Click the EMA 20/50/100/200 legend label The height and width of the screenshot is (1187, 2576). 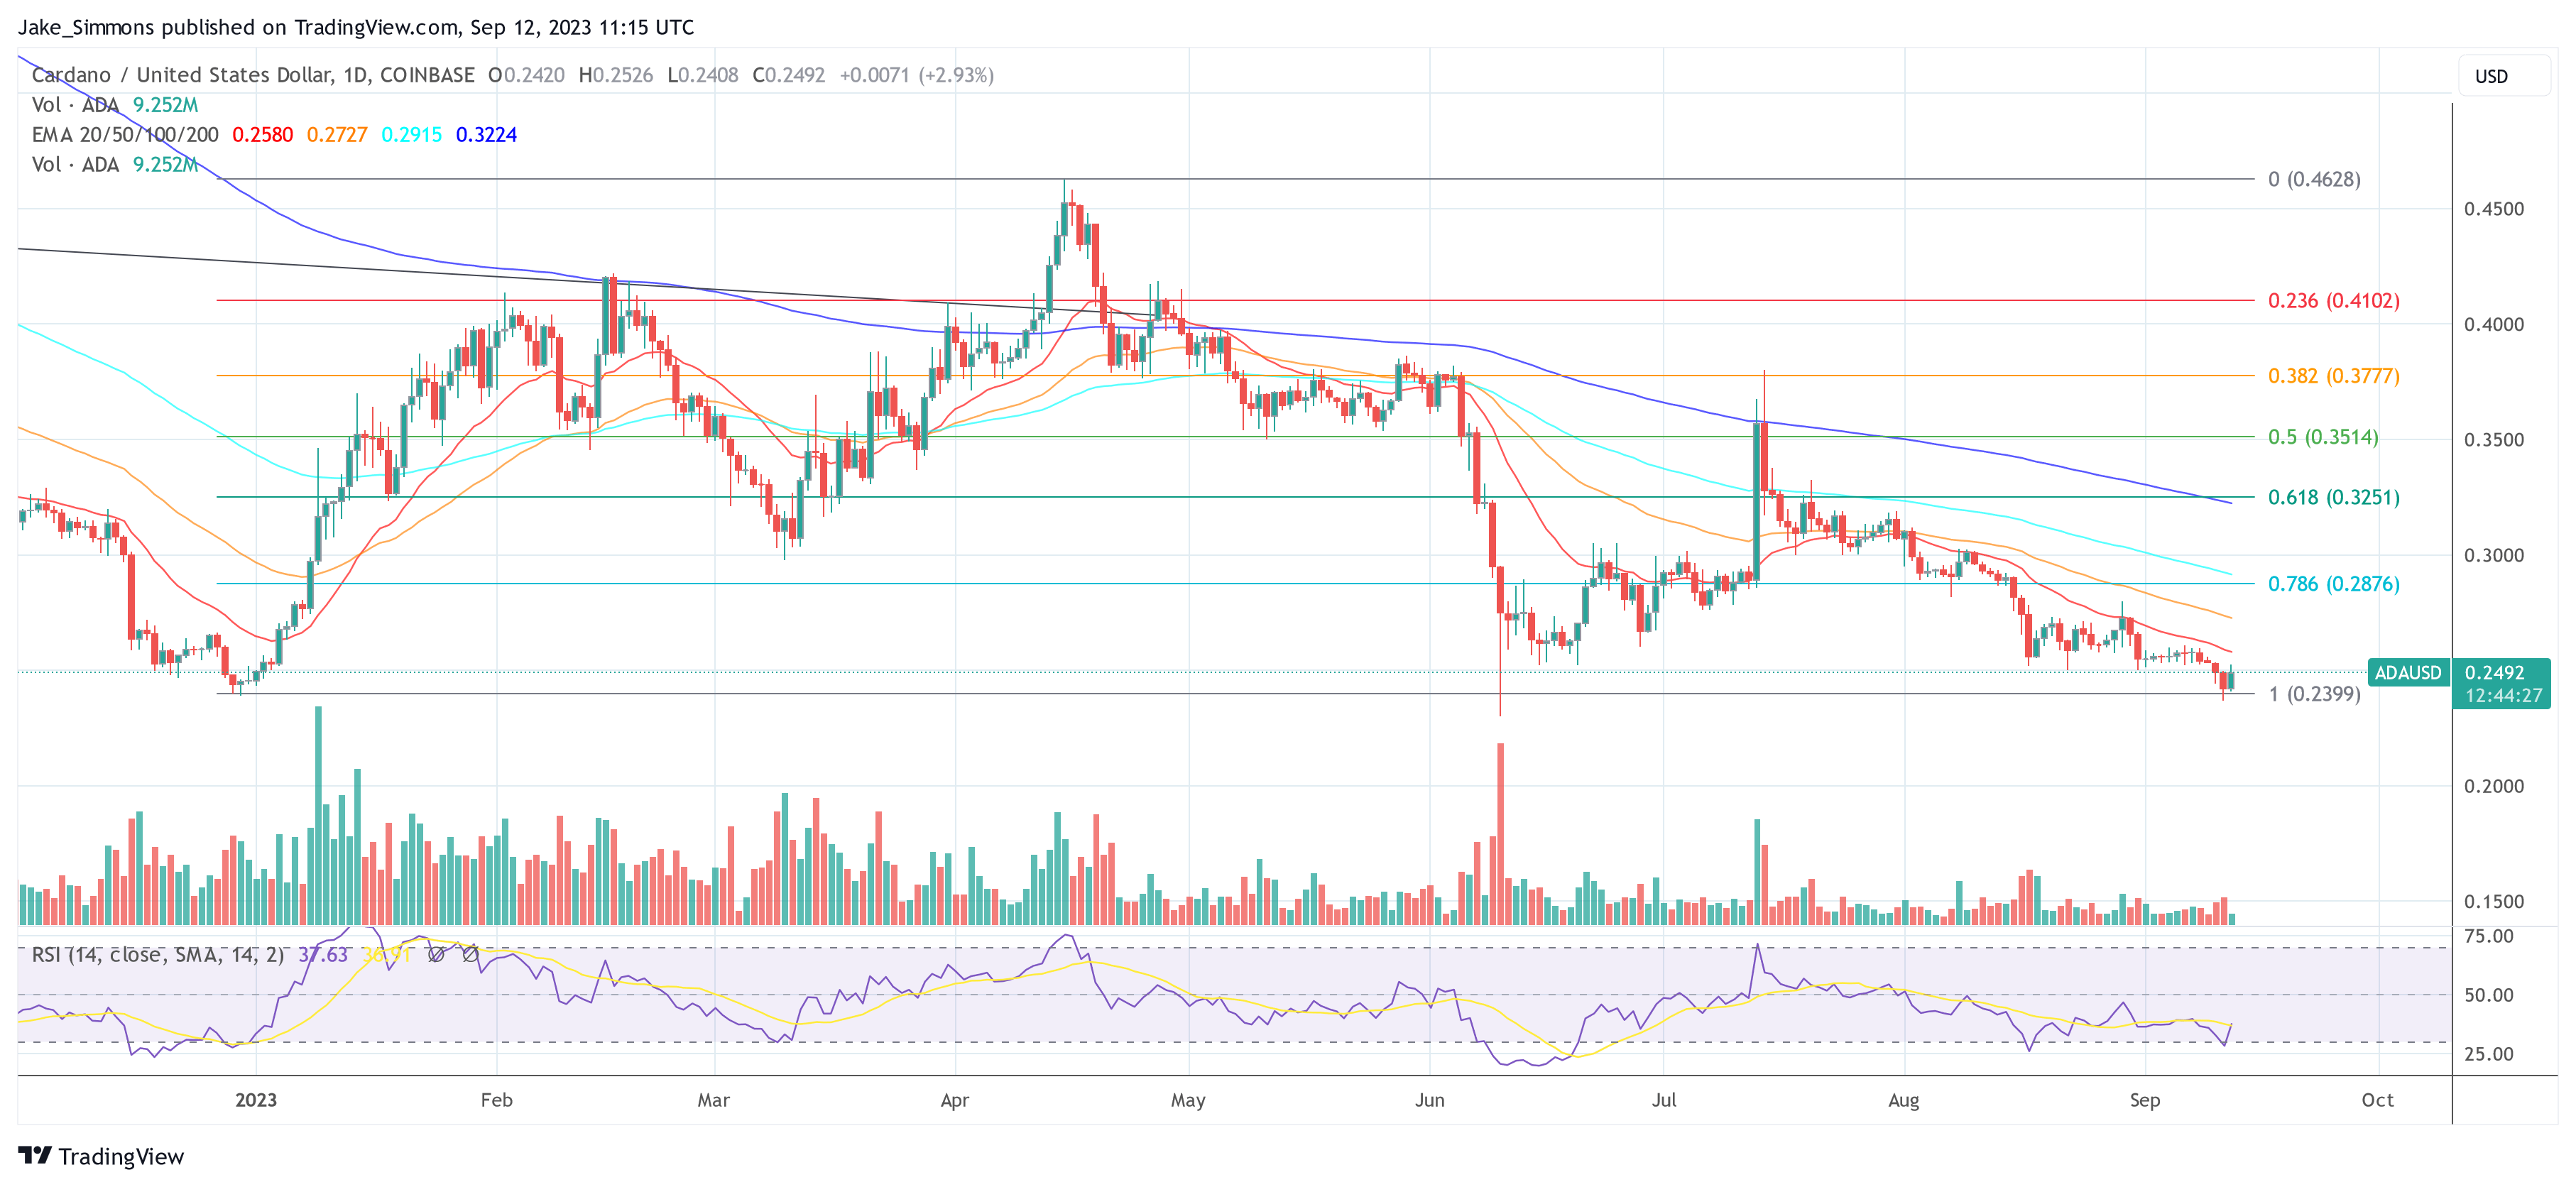(x=125, y=135)
